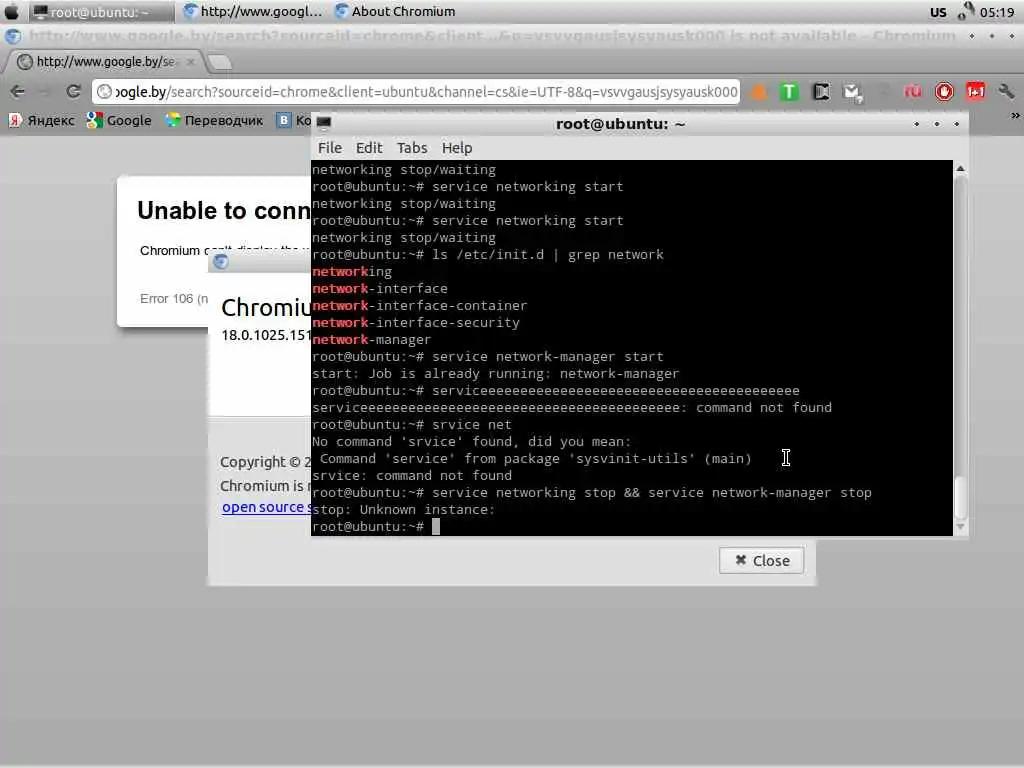The width and height of the screenshot is (1024, 768).
Task: Open the VK bookmark beside Переводчик
Action: (293, 120)
